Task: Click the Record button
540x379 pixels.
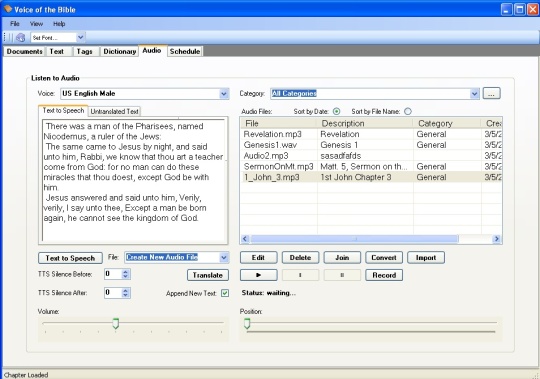Action: point(384,275)
